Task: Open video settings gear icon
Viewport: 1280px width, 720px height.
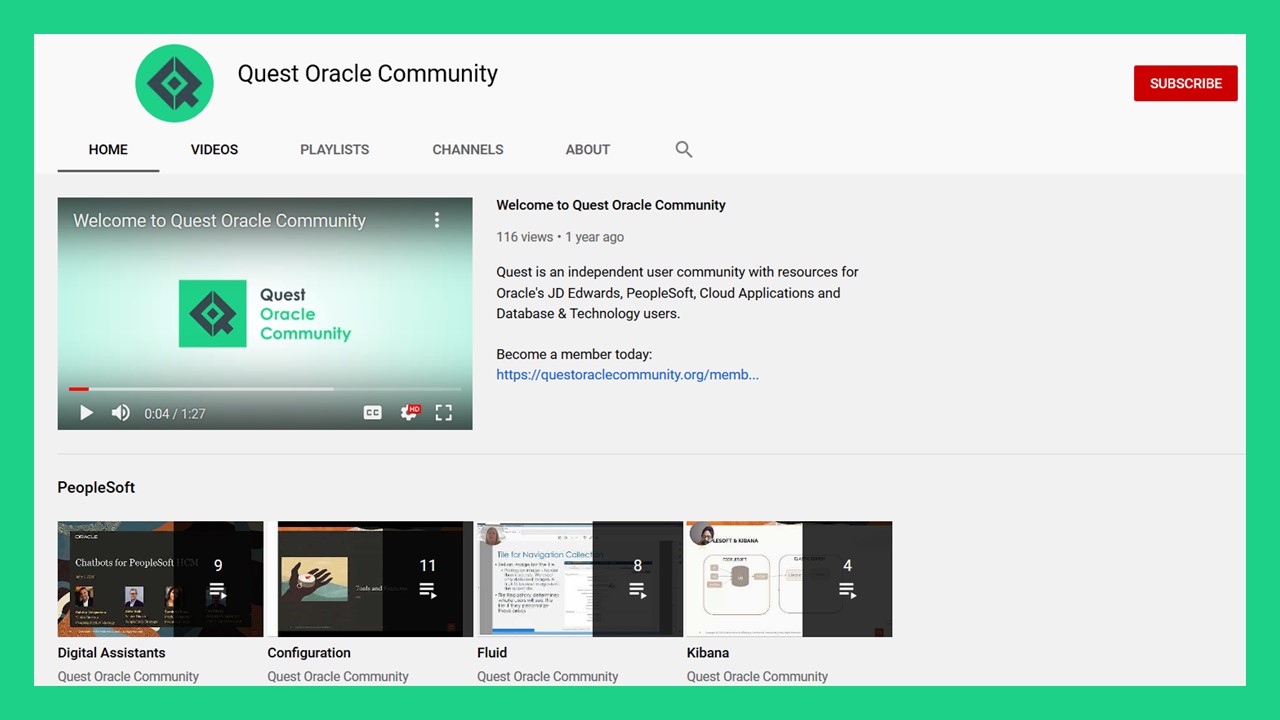Action: point(409,413)
